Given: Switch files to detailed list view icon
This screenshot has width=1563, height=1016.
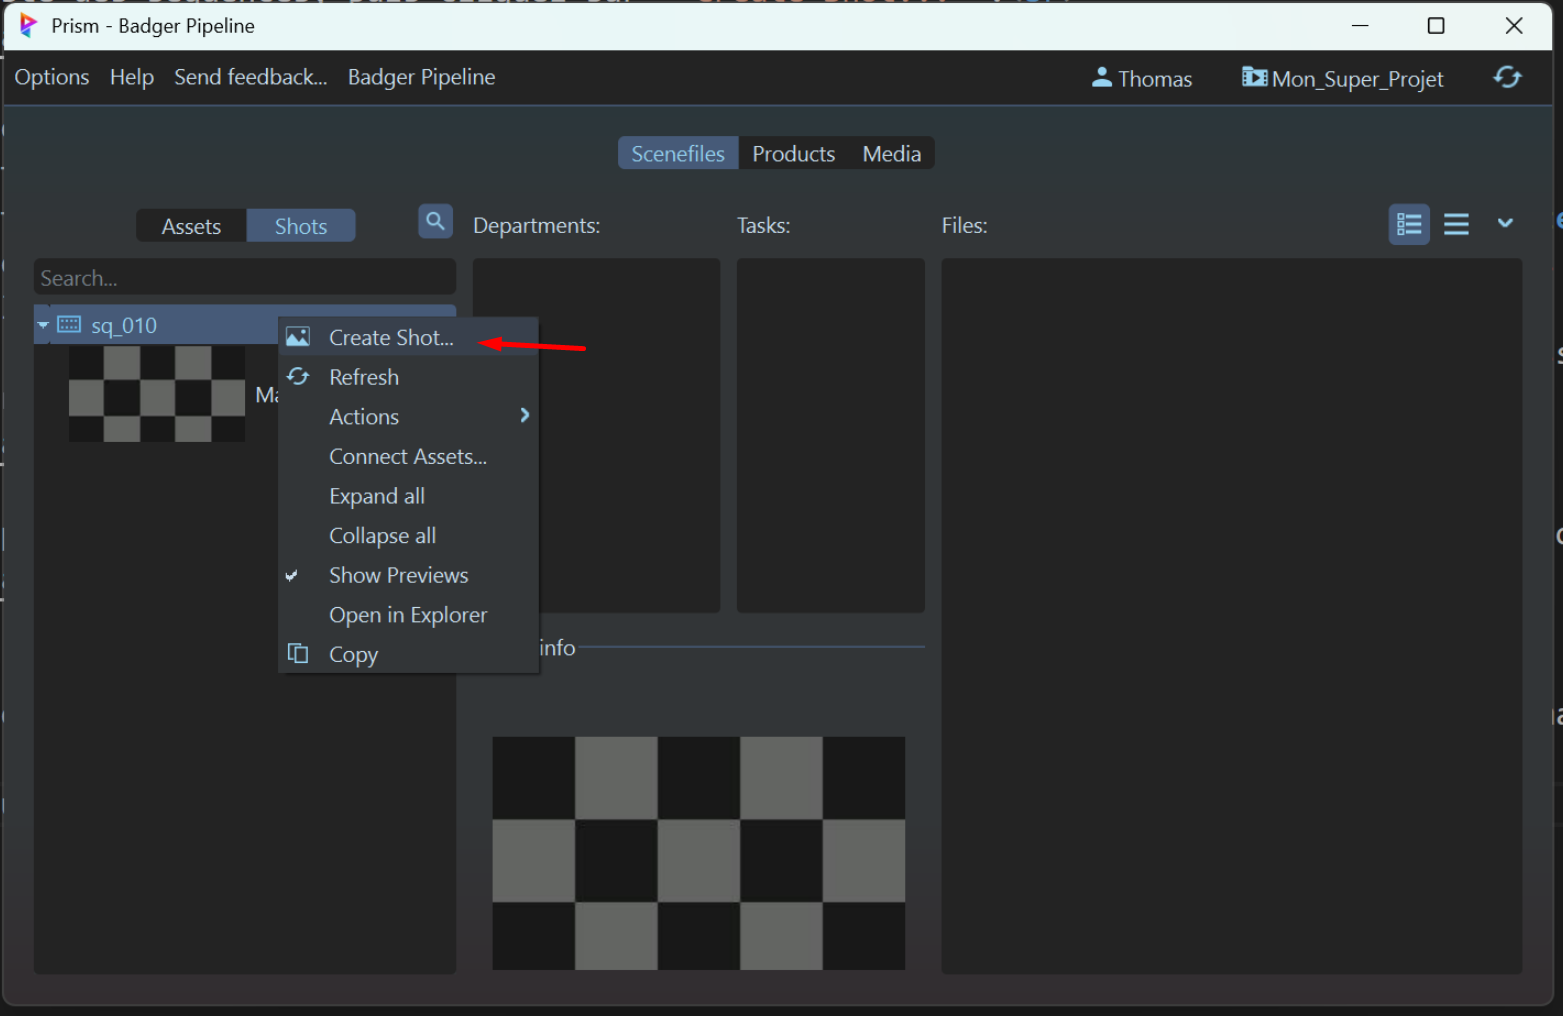Looking at the screenshot, I should pyautogui.click(x=1409, y=225).
